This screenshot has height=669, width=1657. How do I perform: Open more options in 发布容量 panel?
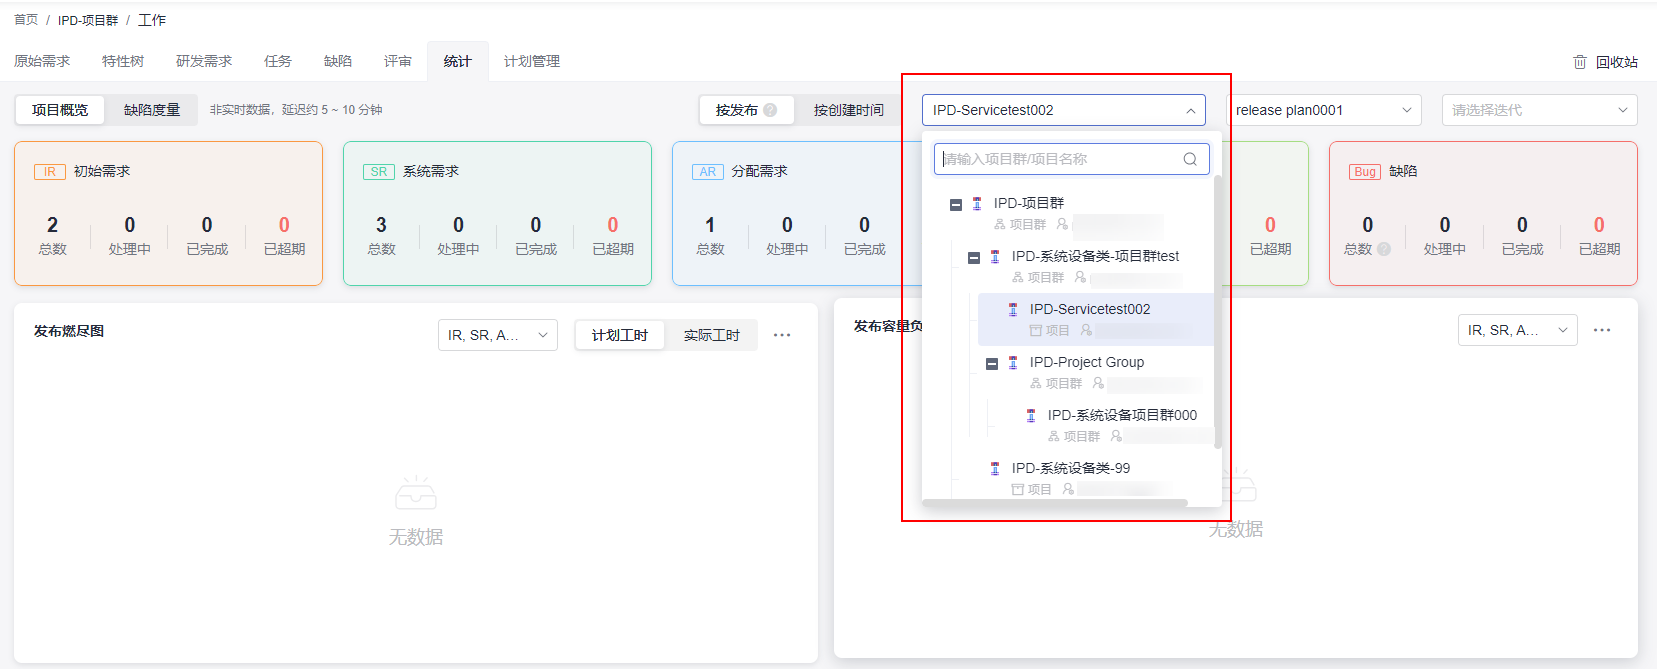[x=1602, y=330]
